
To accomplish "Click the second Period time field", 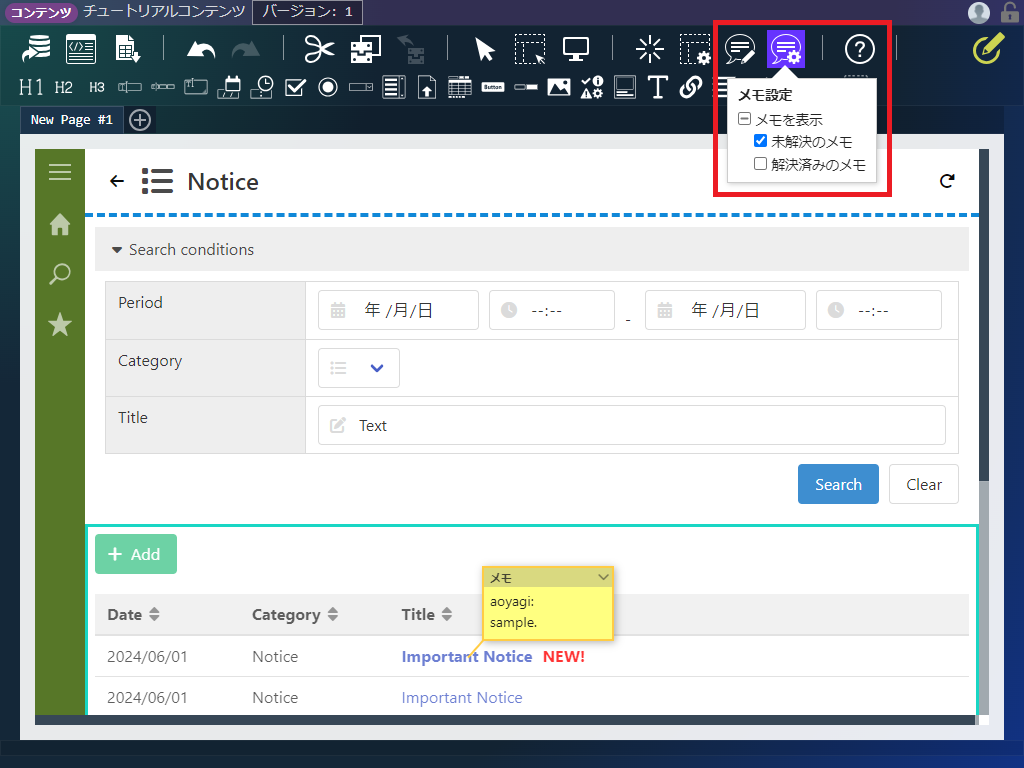I will click(878, 310).
